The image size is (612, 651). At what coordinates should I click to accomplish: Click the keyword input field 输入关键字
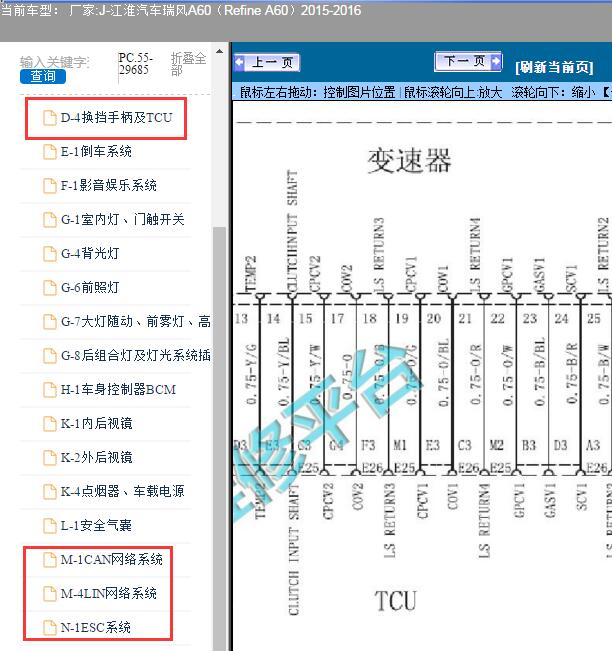click(x=55, y=62)
